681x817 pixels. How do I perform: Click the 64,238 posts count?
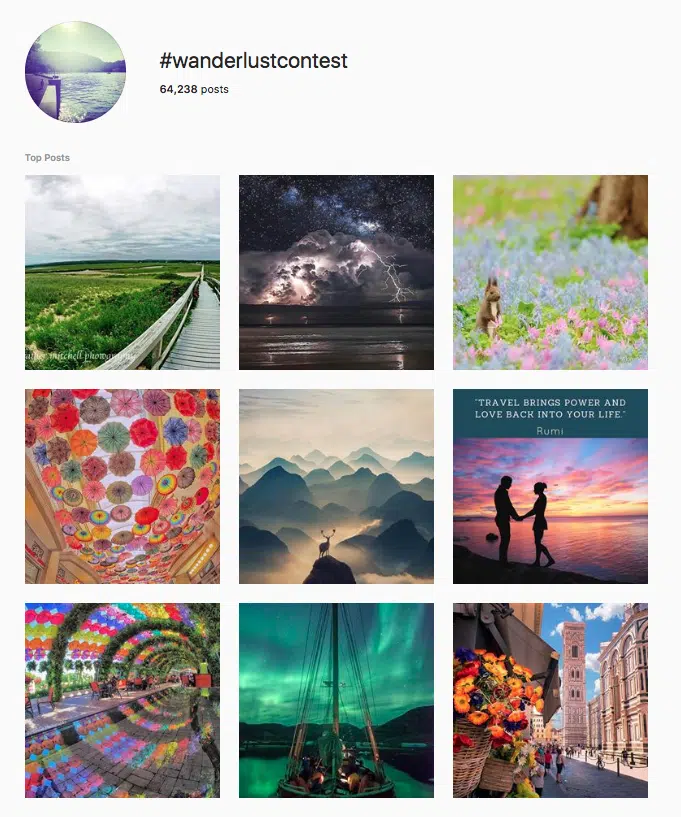coord(194,89)
